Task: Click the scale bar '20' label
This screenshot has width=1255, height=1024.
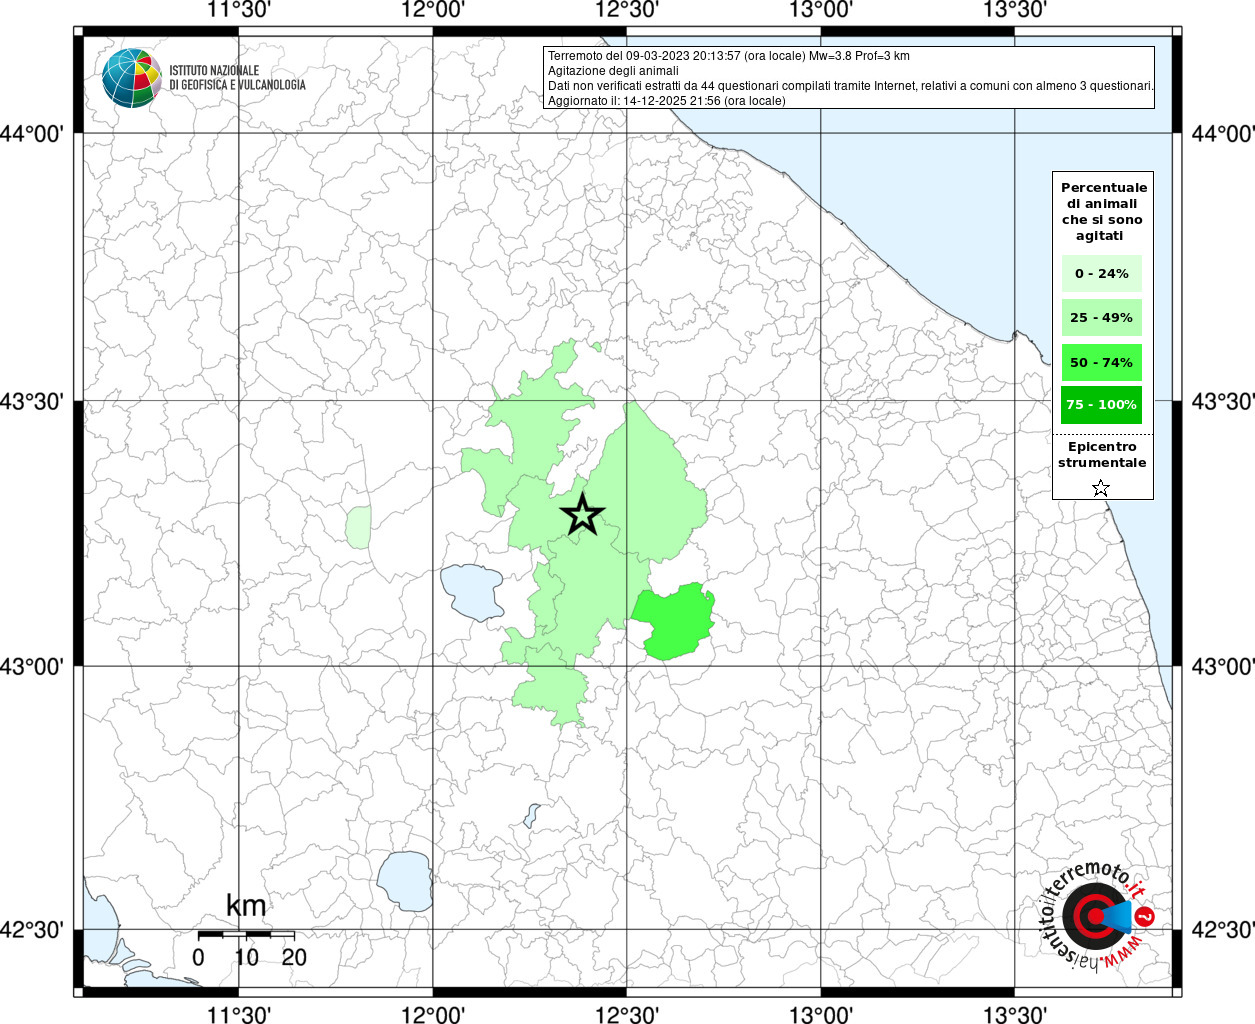Action: coord(295,957)
